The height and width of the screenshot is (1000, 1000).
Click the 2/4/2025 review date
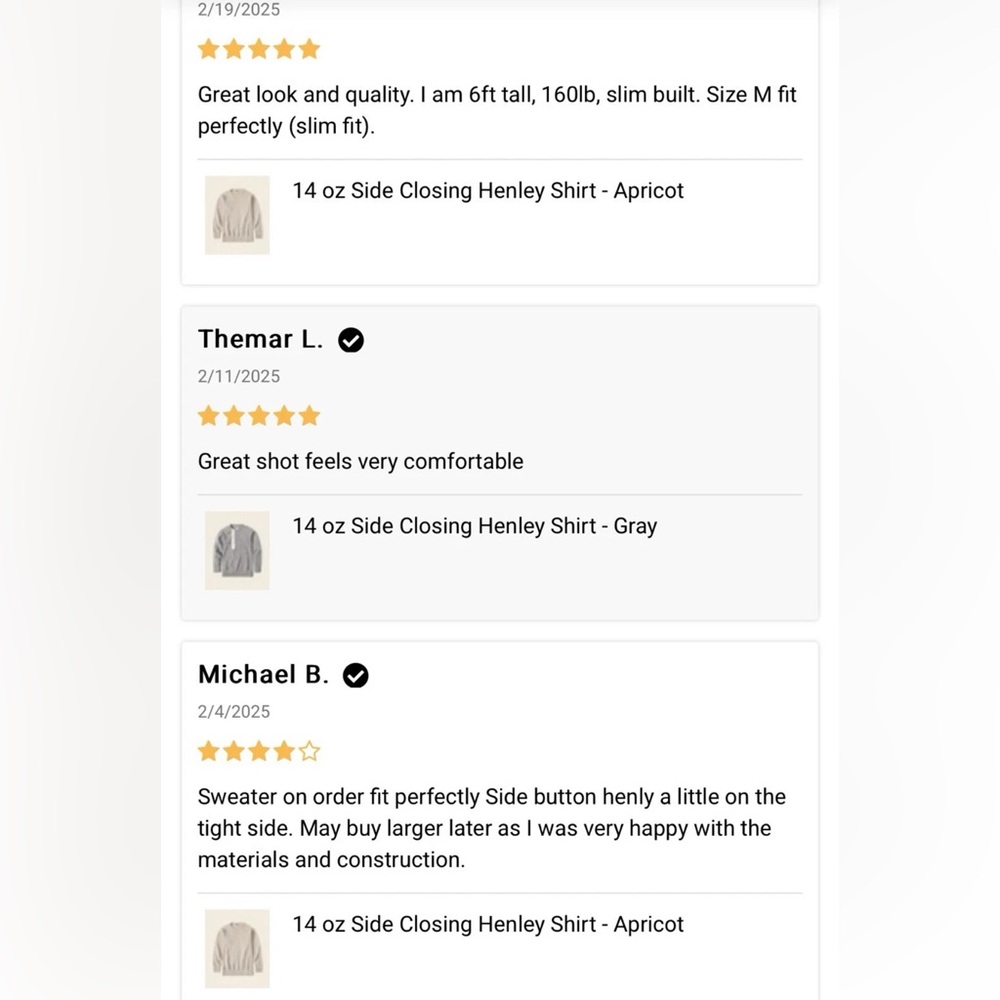233,712
